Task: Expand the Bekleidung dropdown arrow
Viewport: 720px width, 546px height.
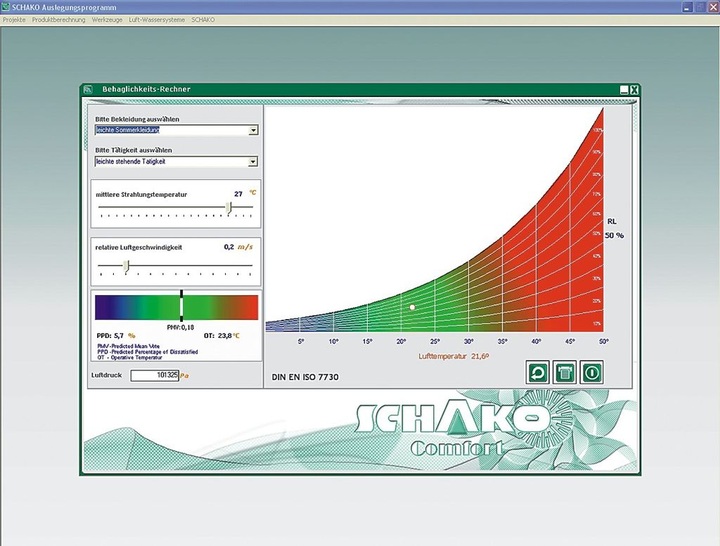Action: click(253, 130)
